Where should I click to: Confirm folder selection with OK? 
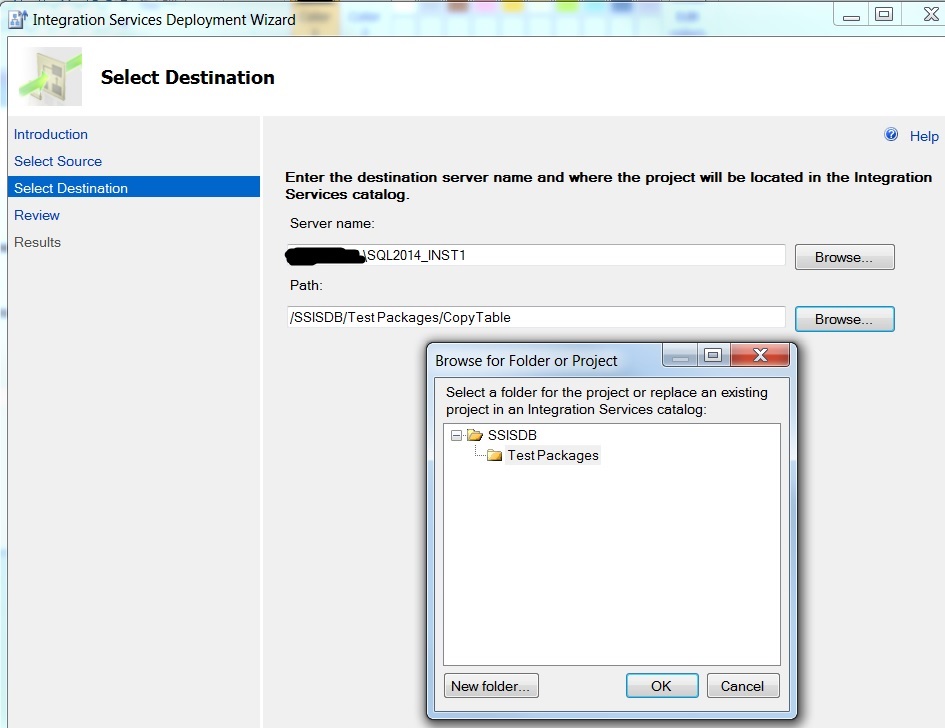[661, 686]
